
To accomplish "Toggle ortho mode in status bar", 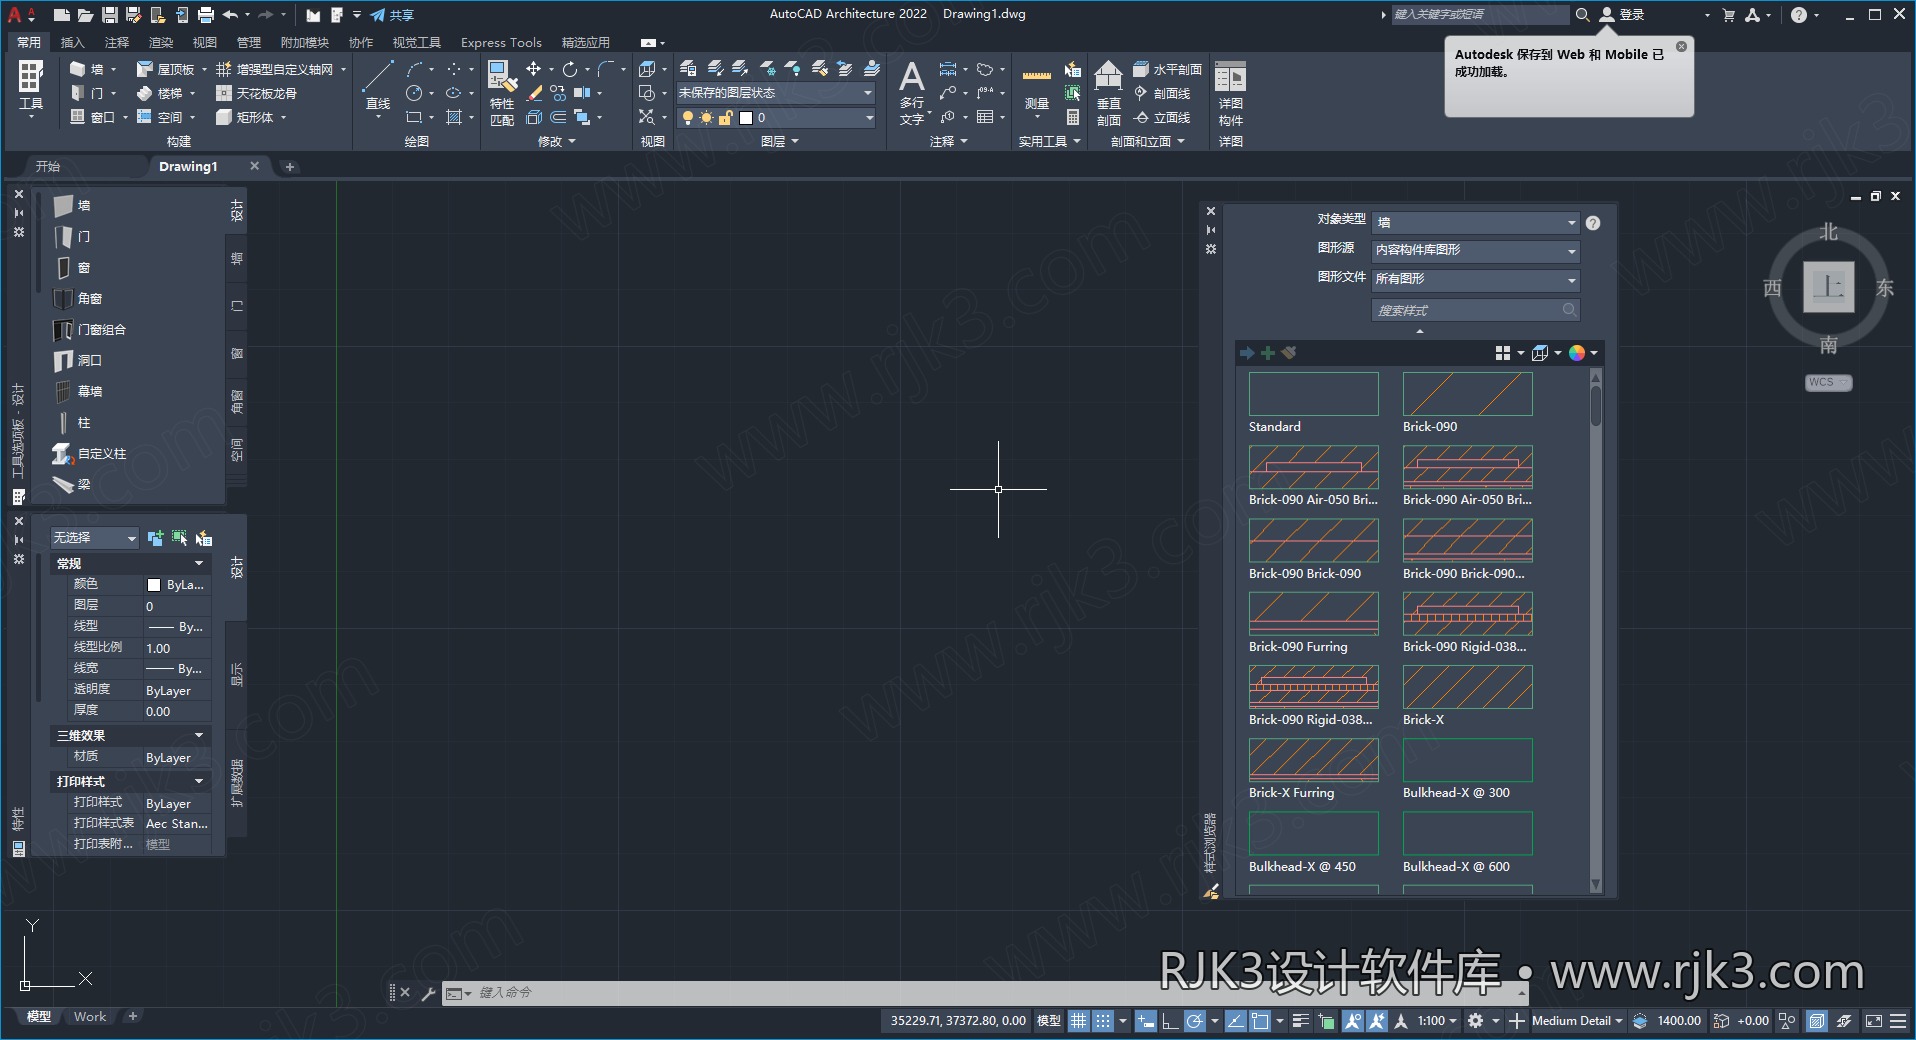I will (1169, 1021).
